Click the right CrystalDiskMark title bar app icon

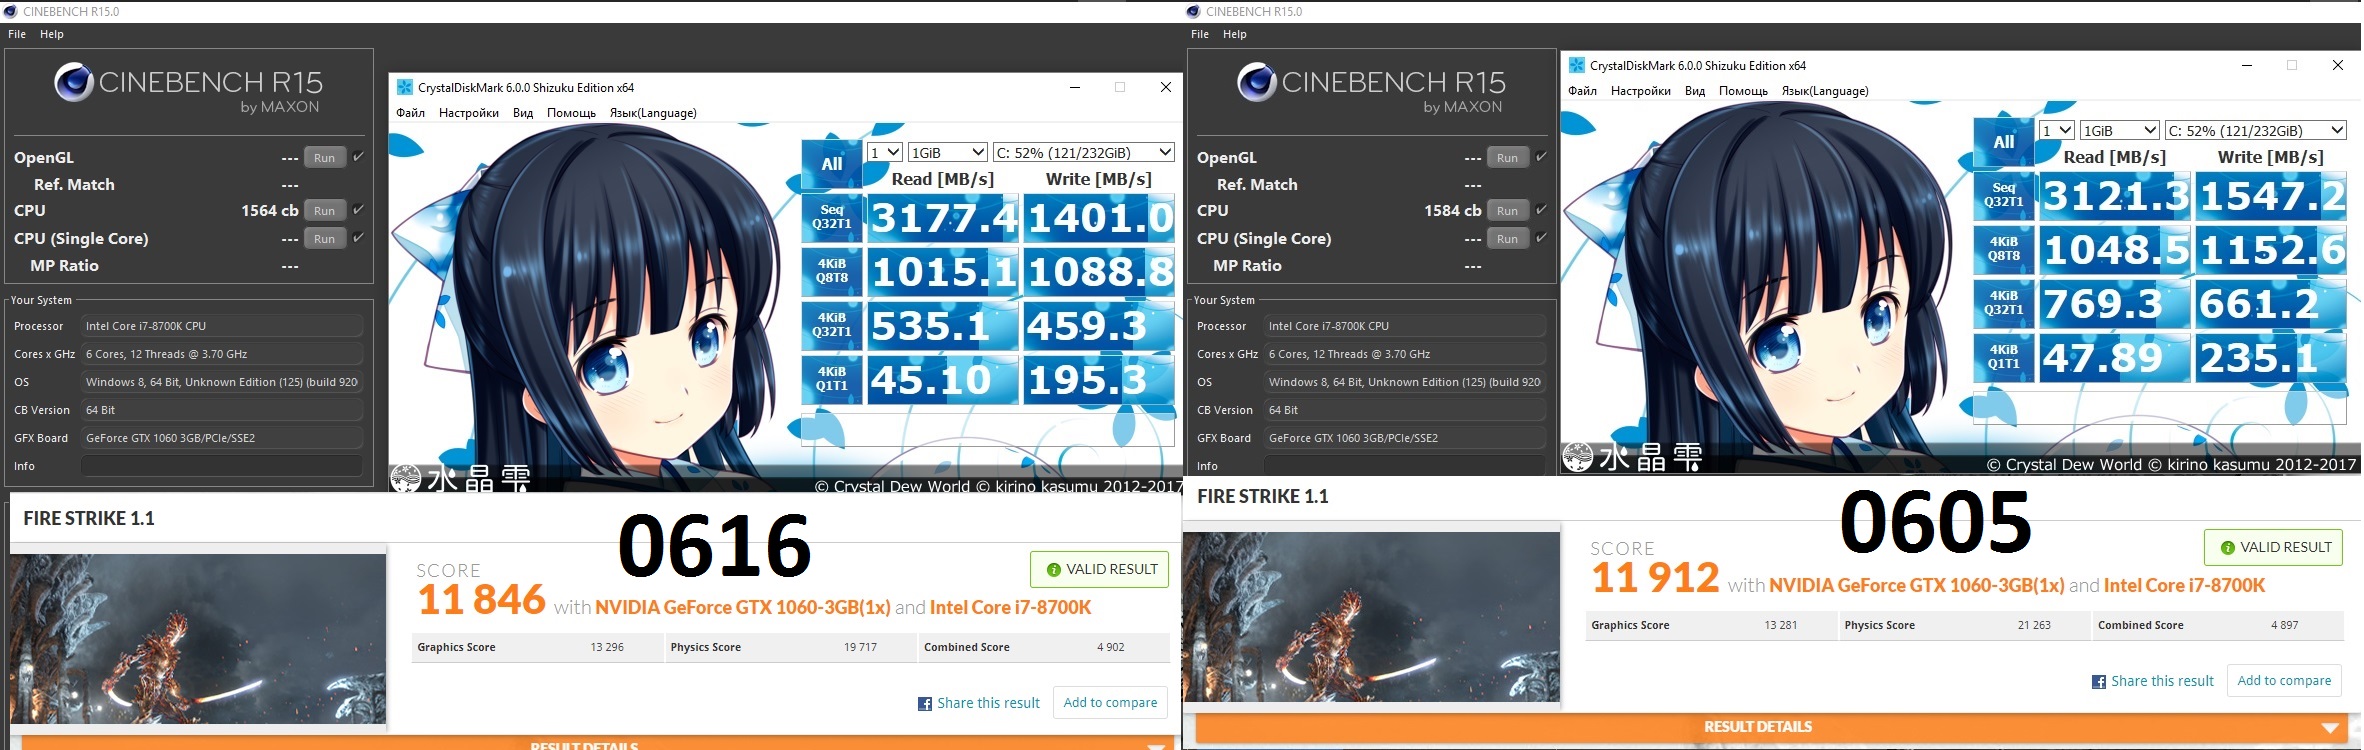click(1577, 65)
